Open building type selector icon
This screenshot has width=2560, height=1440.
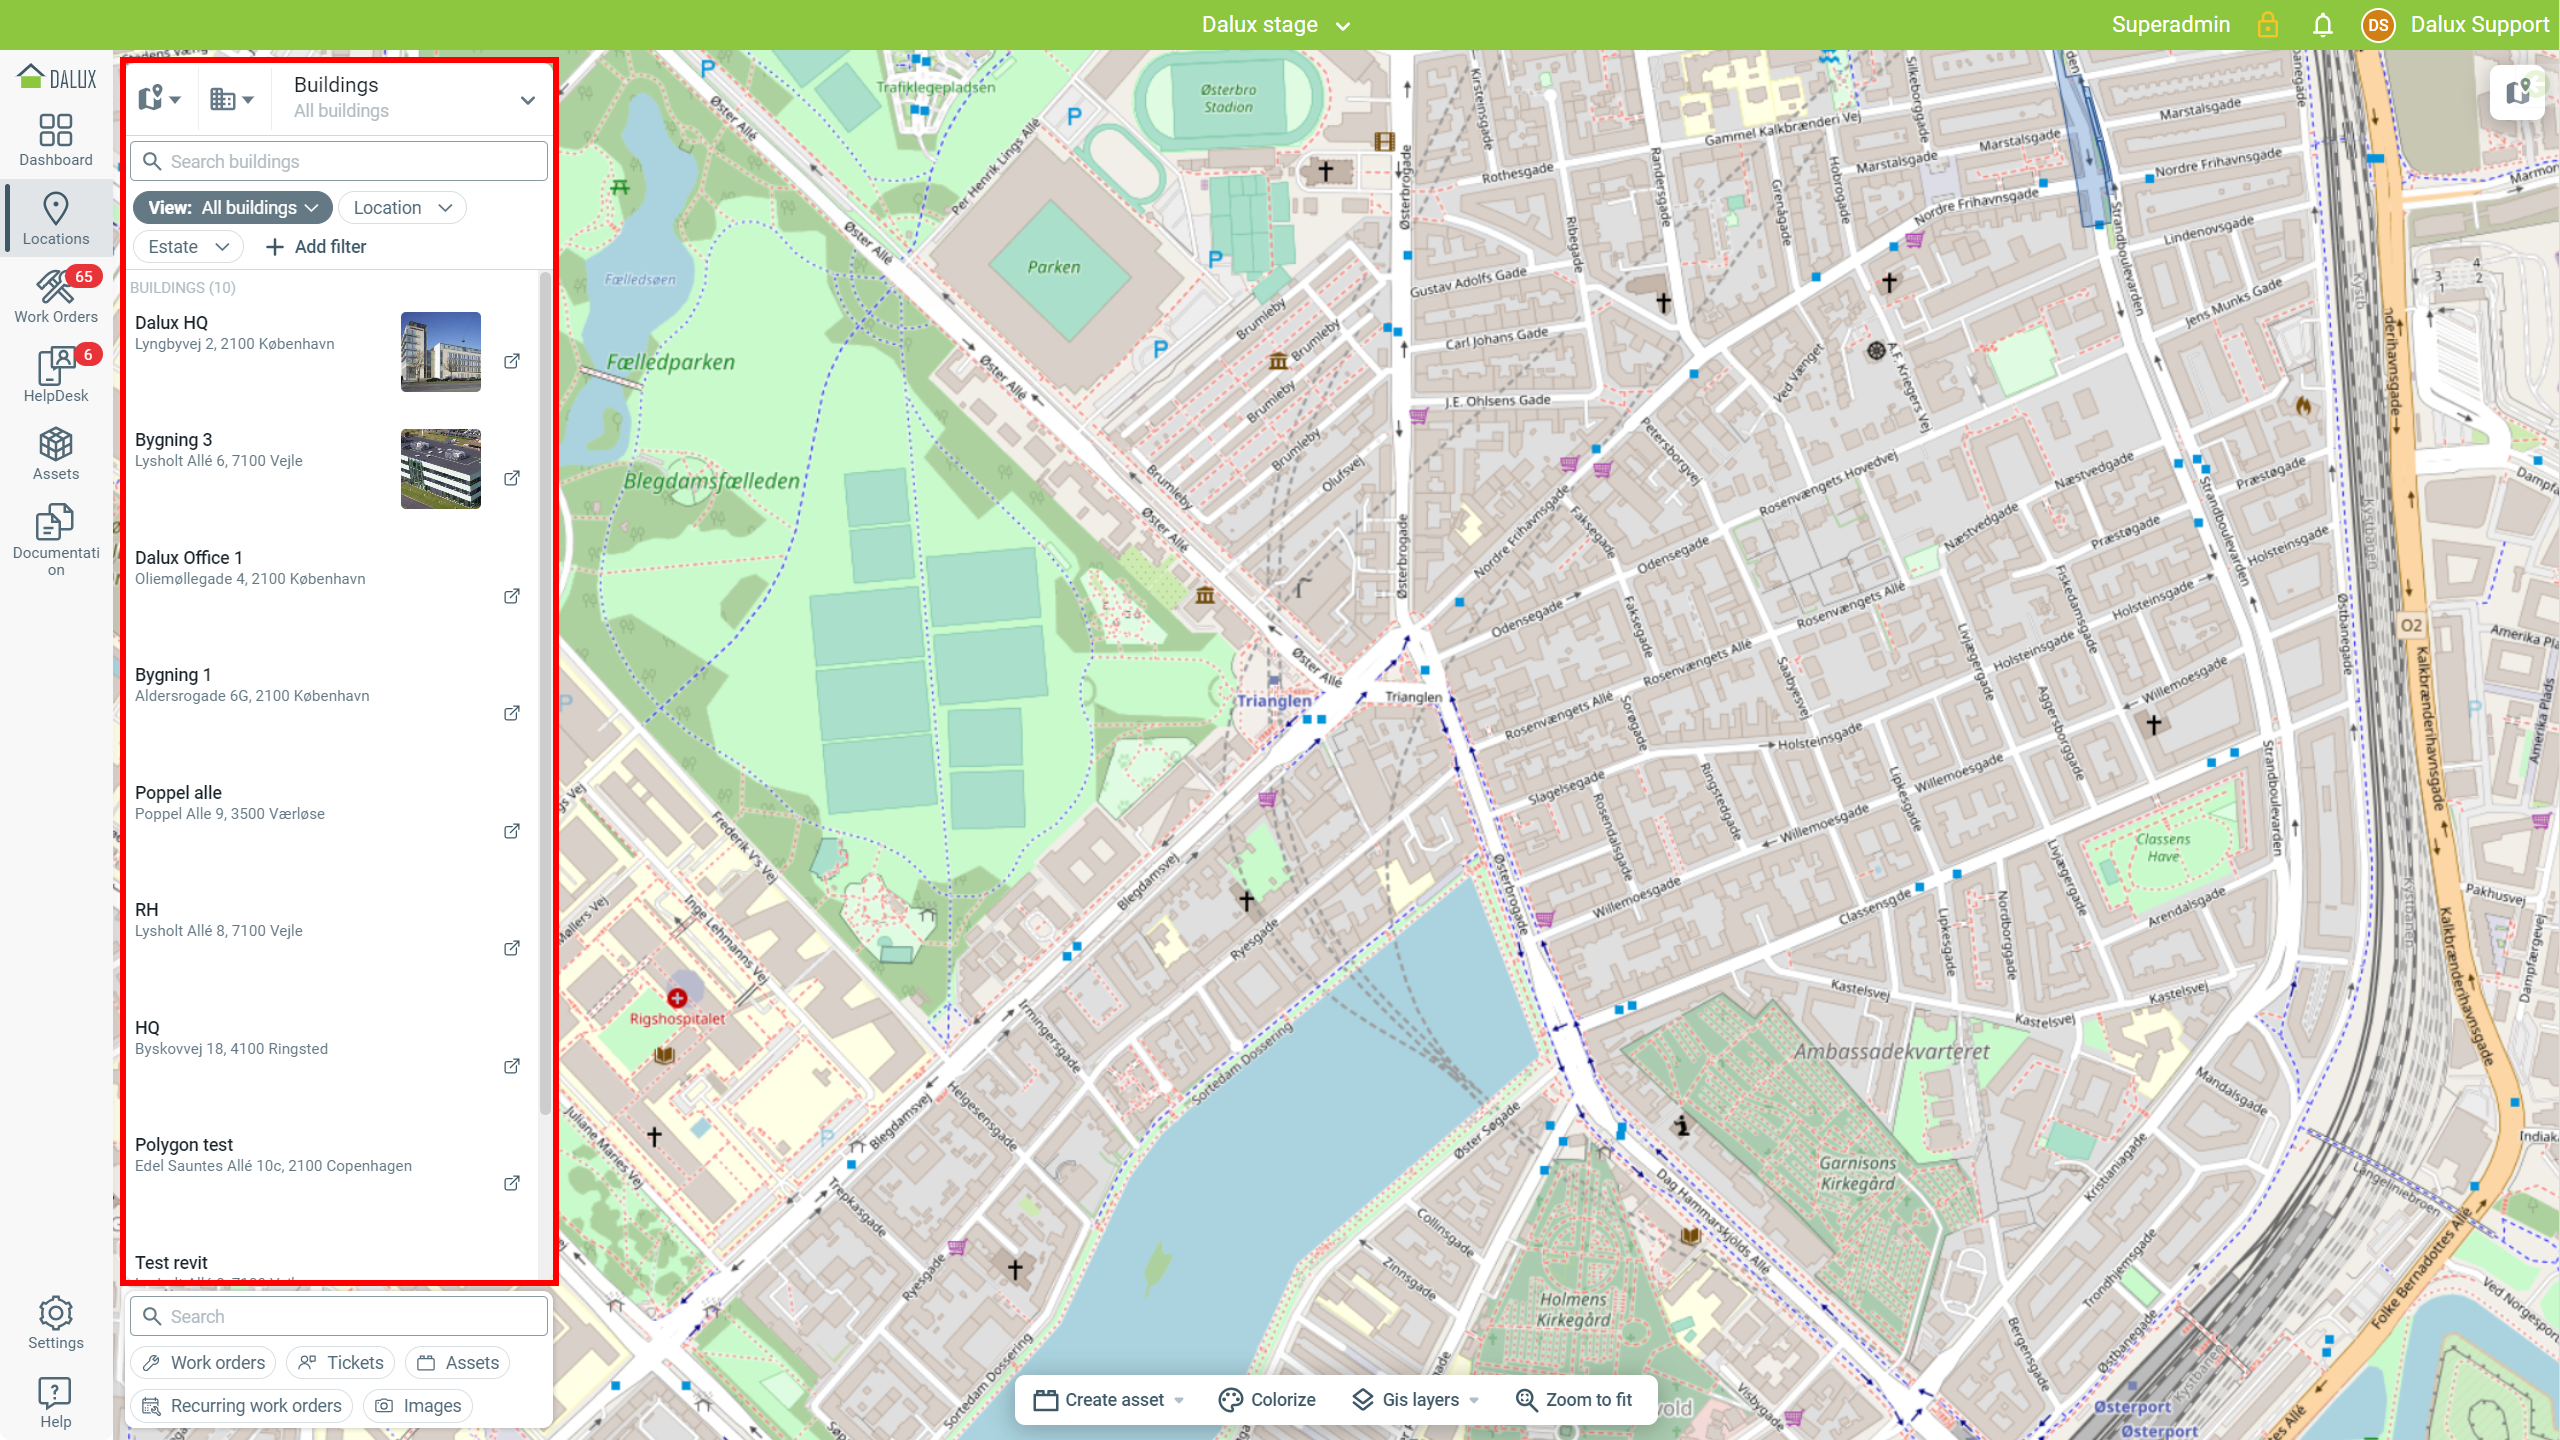(x=231, y=98)
